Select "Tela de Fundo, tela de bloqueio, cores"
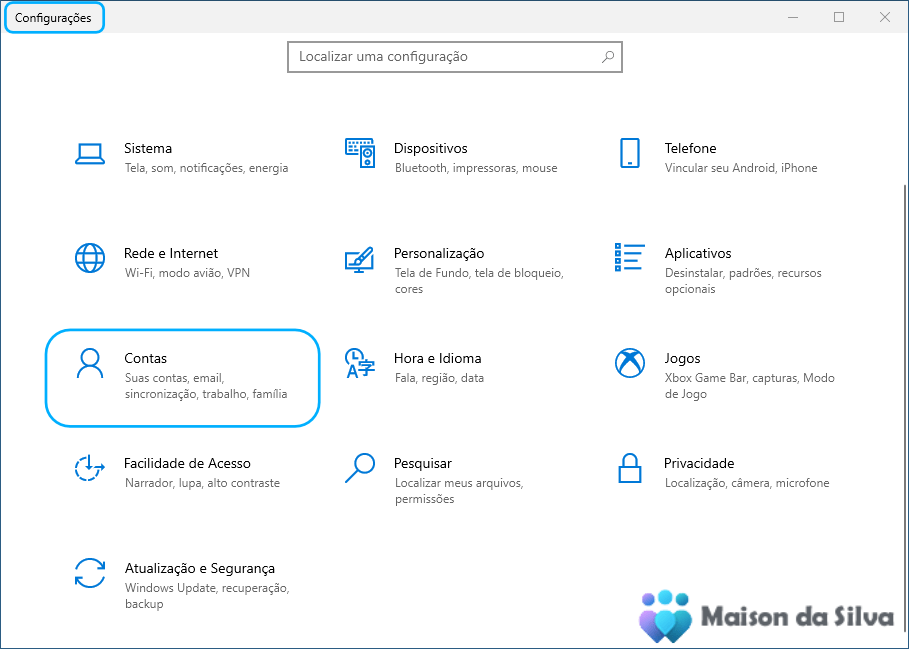This screenshot has width=909, height=649. [x=479, y=281]
